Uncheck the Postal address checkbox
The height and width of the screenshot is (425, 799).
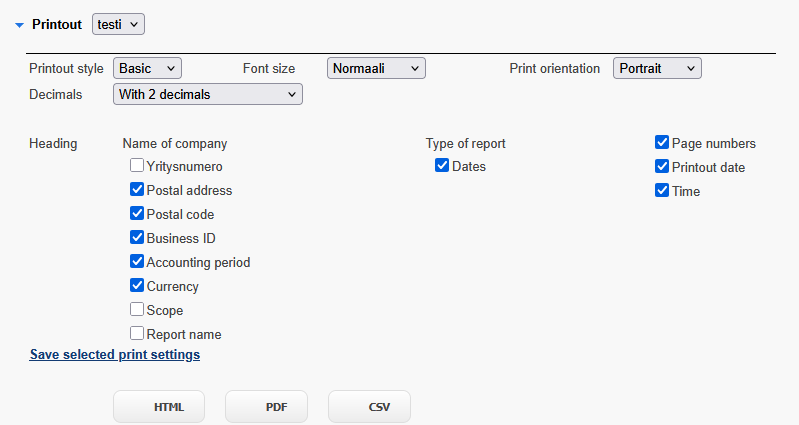[x=137, y=189]
